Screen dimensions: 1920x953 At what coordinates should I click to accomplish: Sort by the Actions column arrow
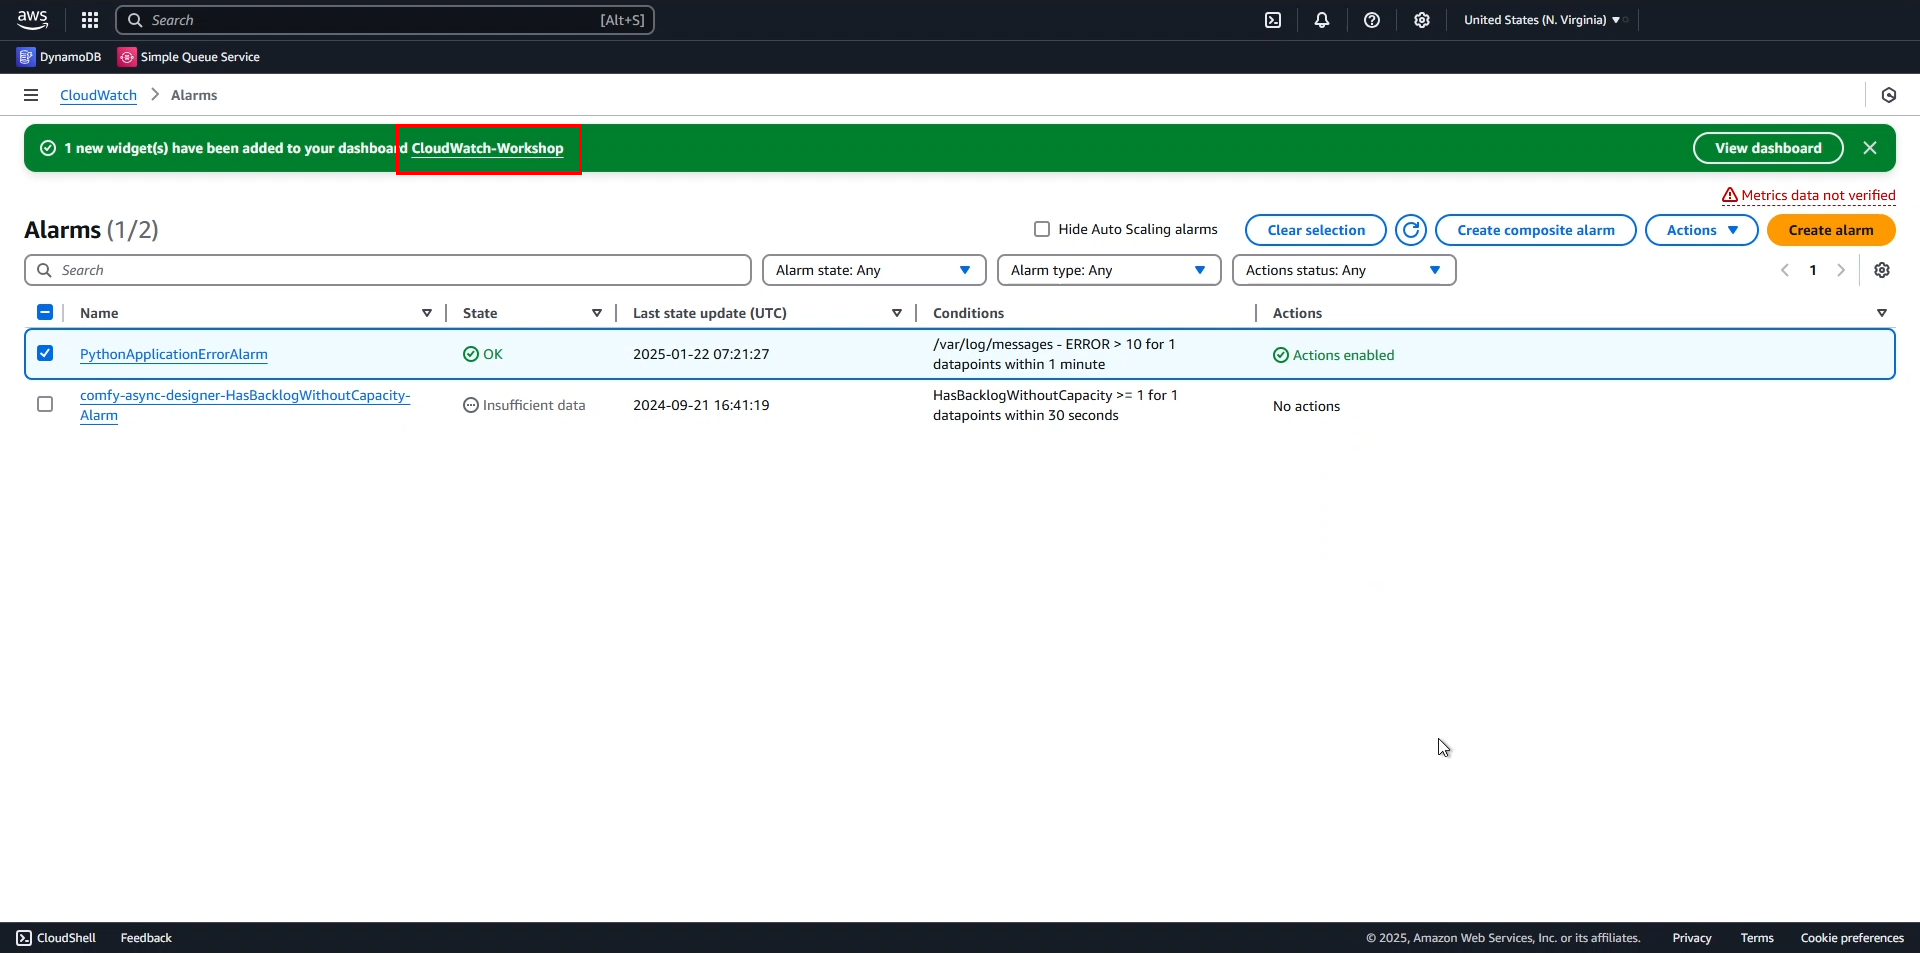click(x=1882, y=313)
